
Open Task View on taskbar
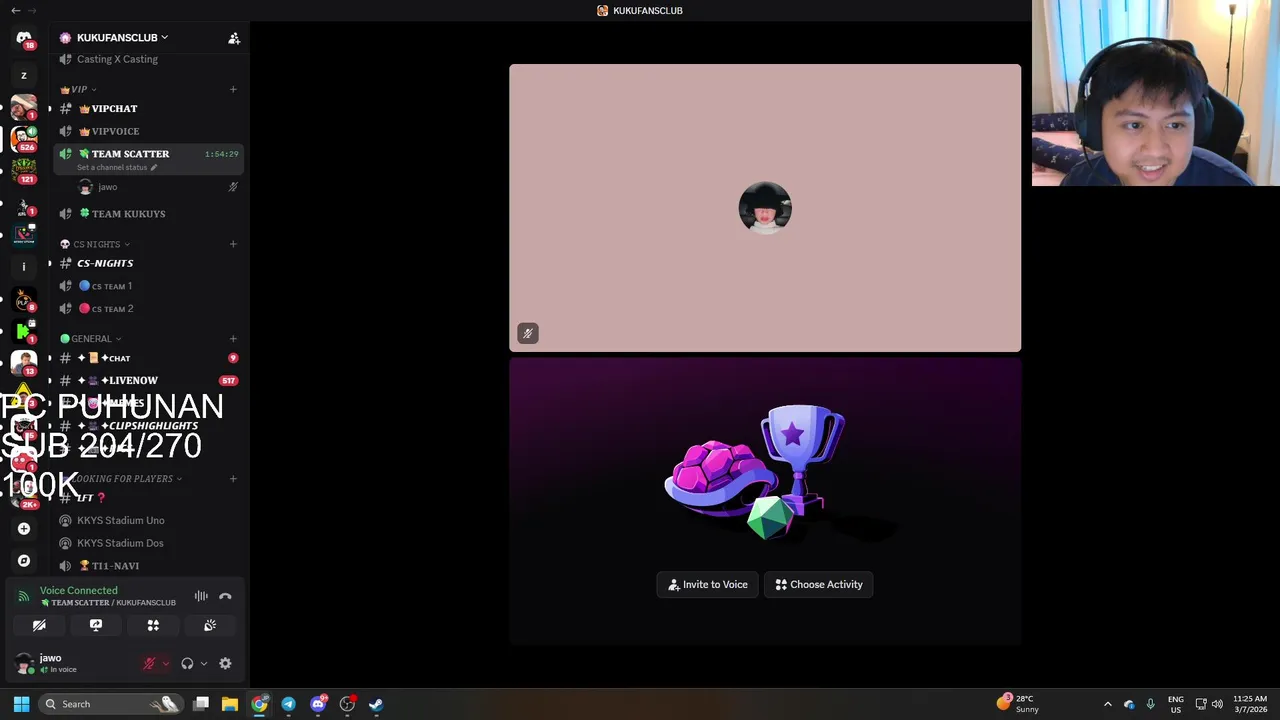201,704
